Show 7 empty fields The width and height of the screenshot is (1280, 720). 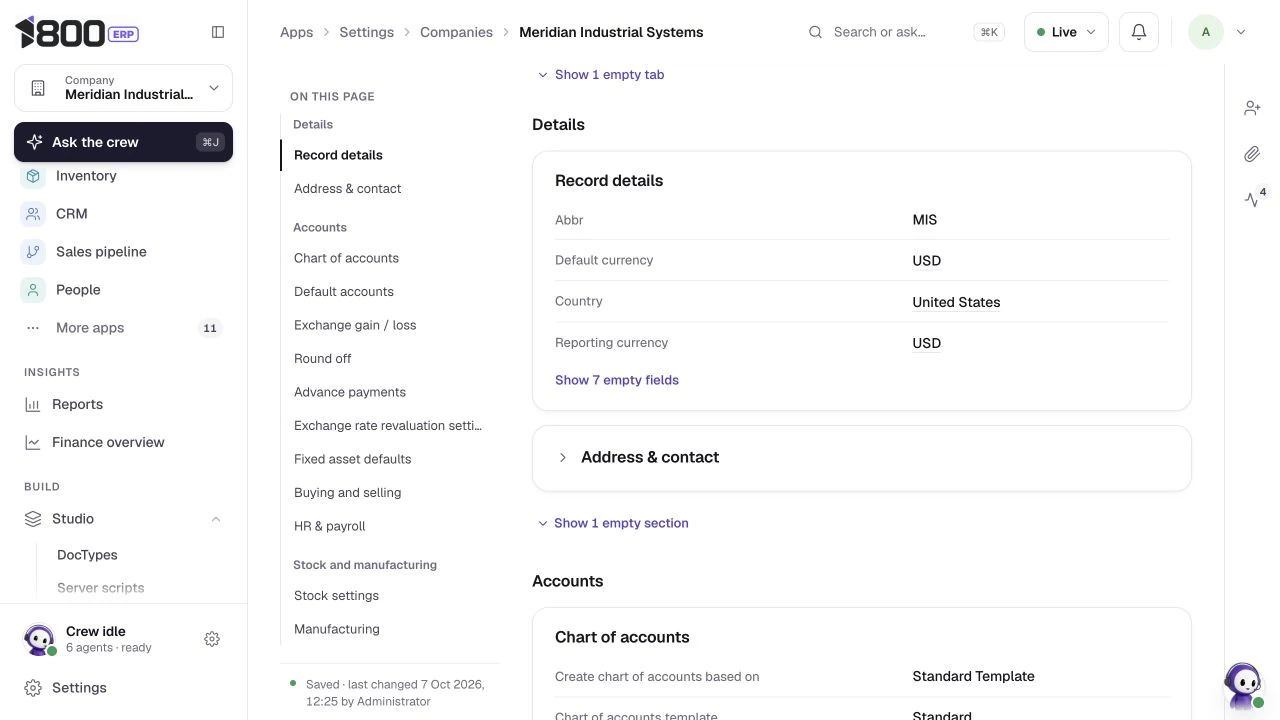617,380
